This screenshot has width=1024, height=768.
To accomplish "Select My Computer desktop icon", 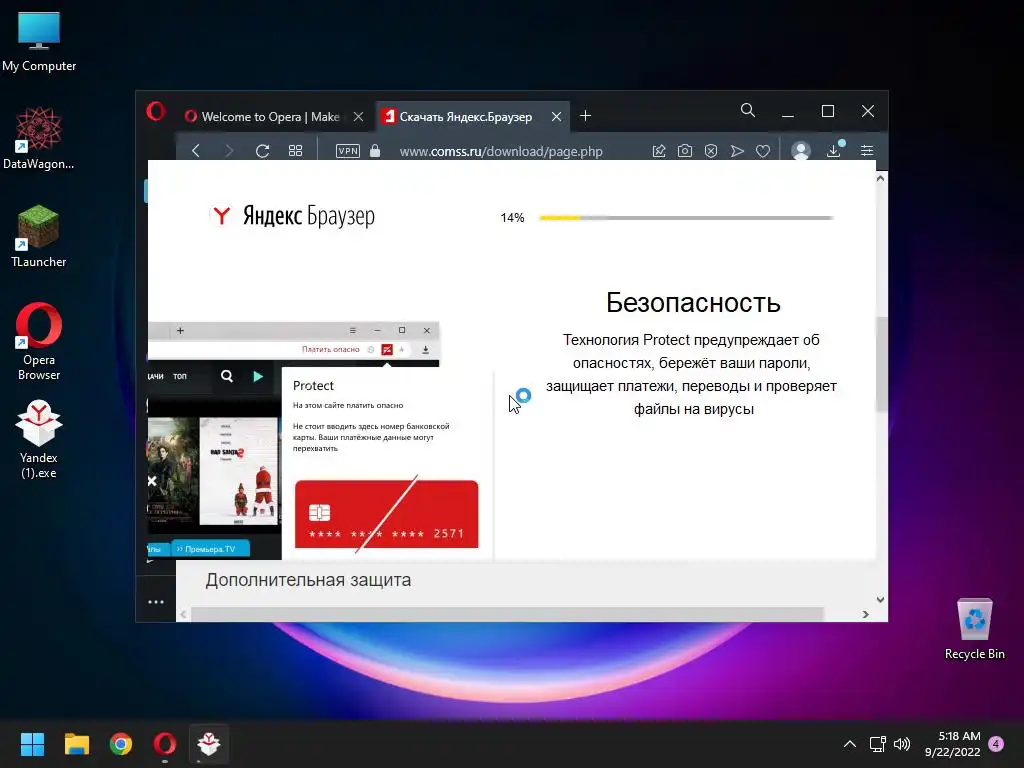I will click(x=39, y=42).
